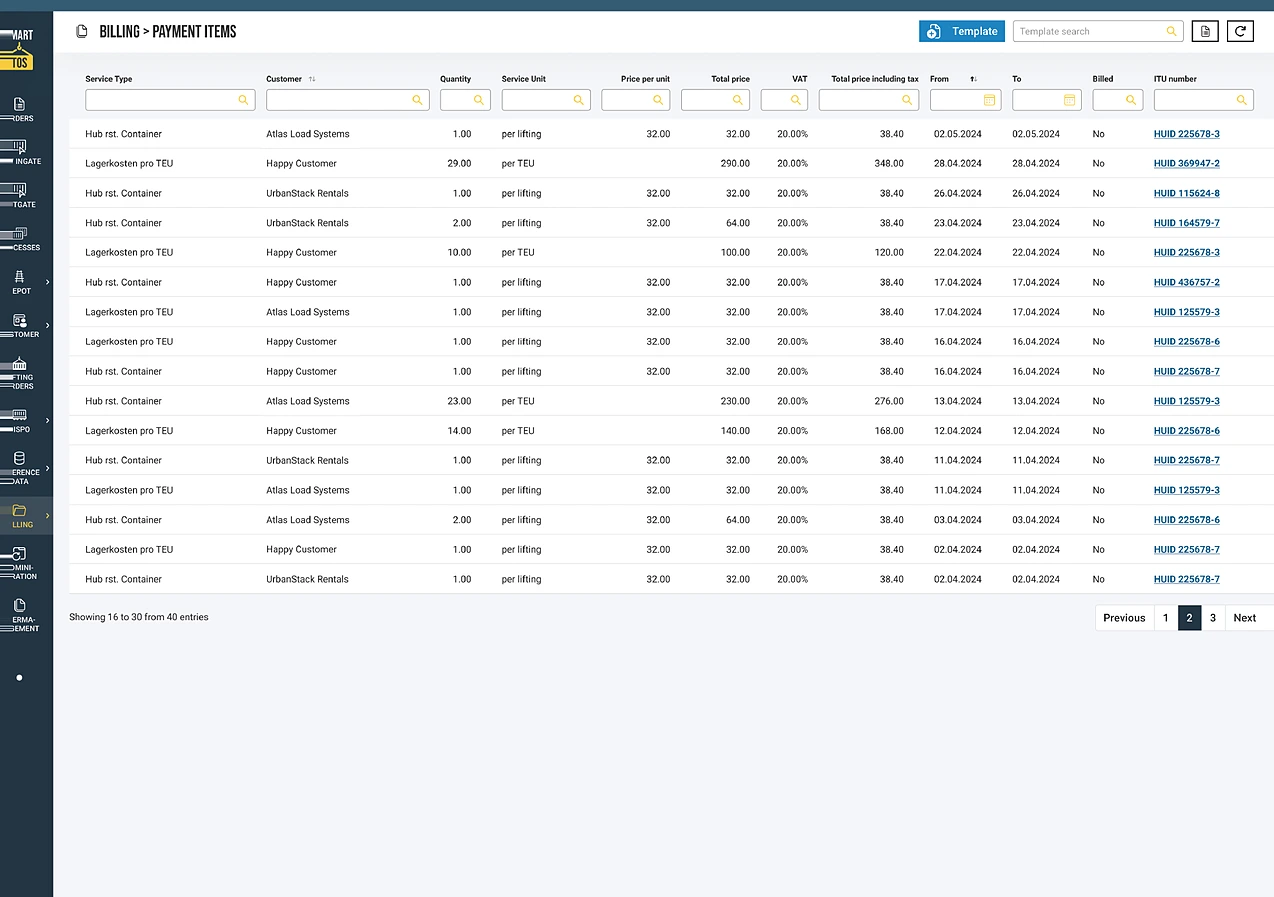Click the Billed column header
This screenshot has width=1274, height=897.
(1103, 79)
